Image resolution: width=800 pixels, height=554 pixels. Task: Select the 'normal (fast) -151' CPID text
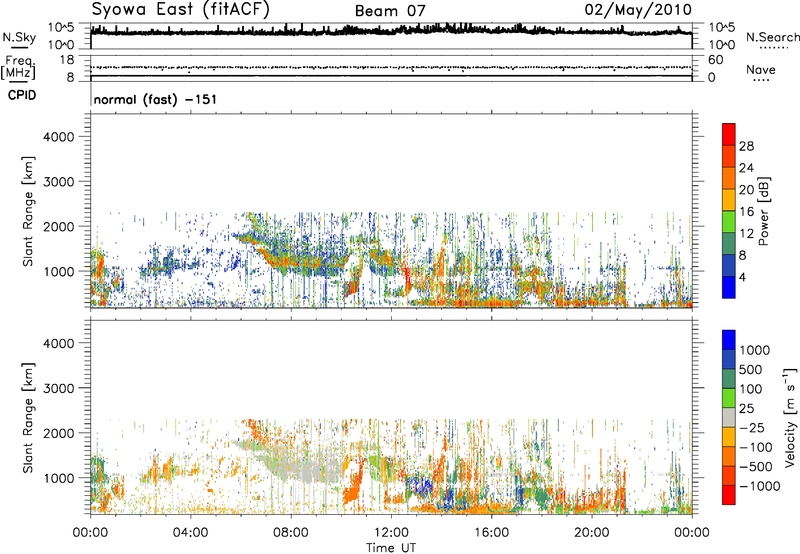[155, 99]
